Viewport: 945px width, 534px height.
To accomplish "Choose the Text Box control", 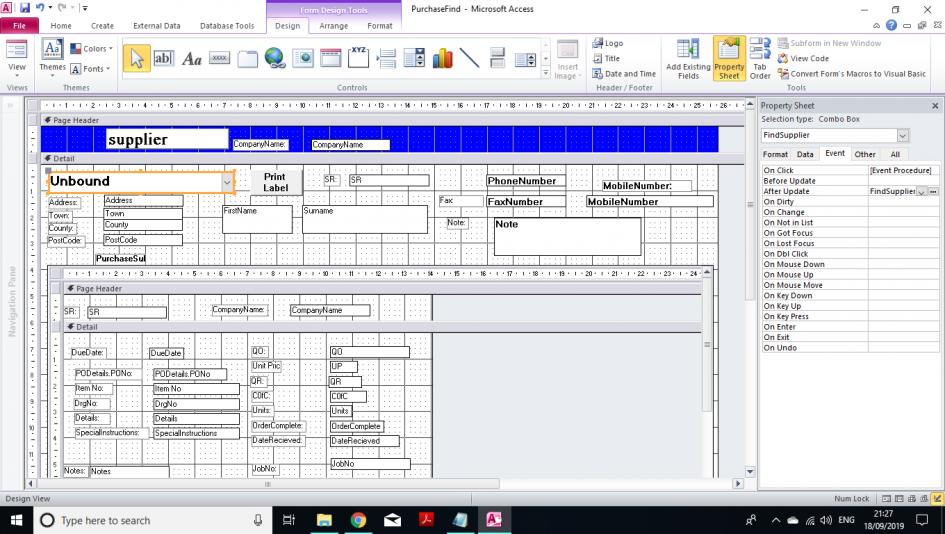I will click(x=163, y=58).
